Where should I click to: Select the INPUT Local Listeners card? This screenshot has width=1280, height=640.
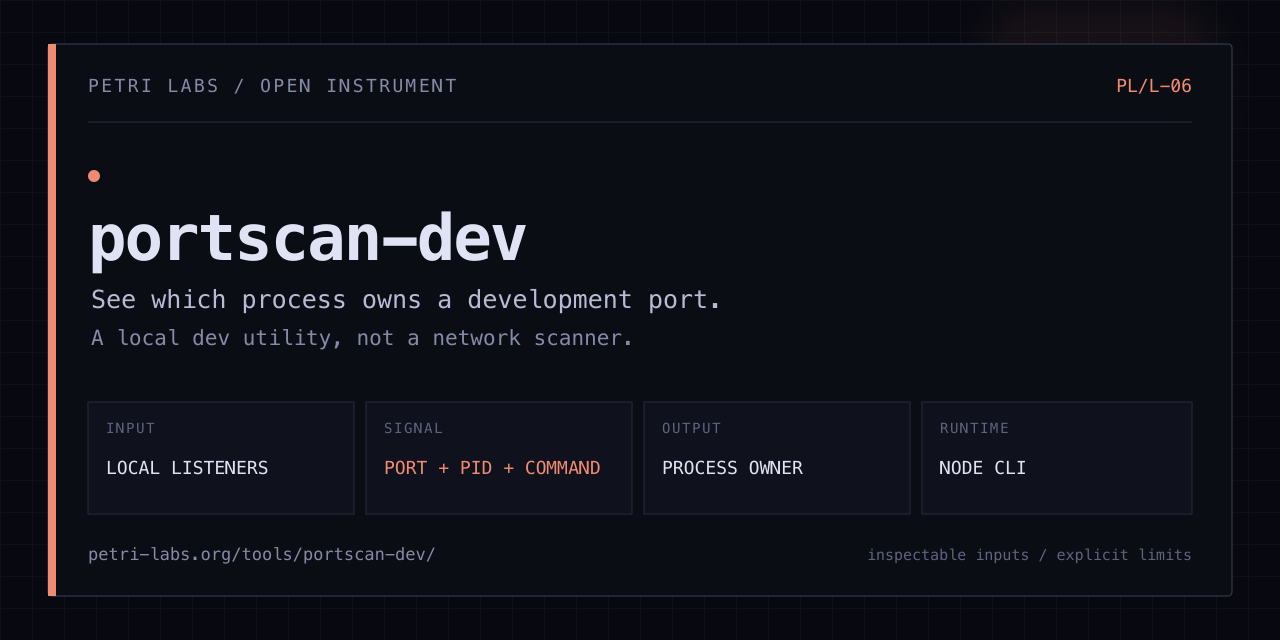pos(221,458)
